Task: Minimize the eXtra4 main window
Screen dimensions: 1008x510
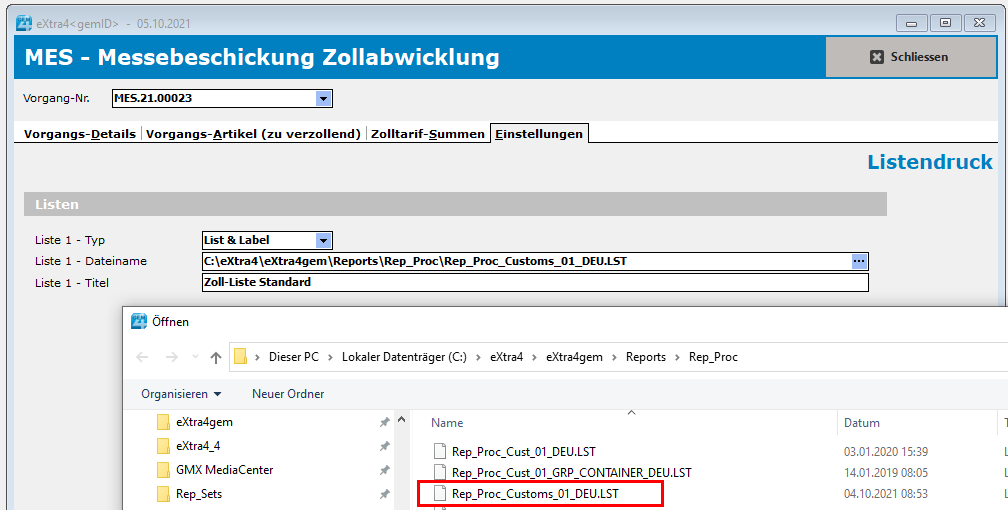Action: pos(911,23)
